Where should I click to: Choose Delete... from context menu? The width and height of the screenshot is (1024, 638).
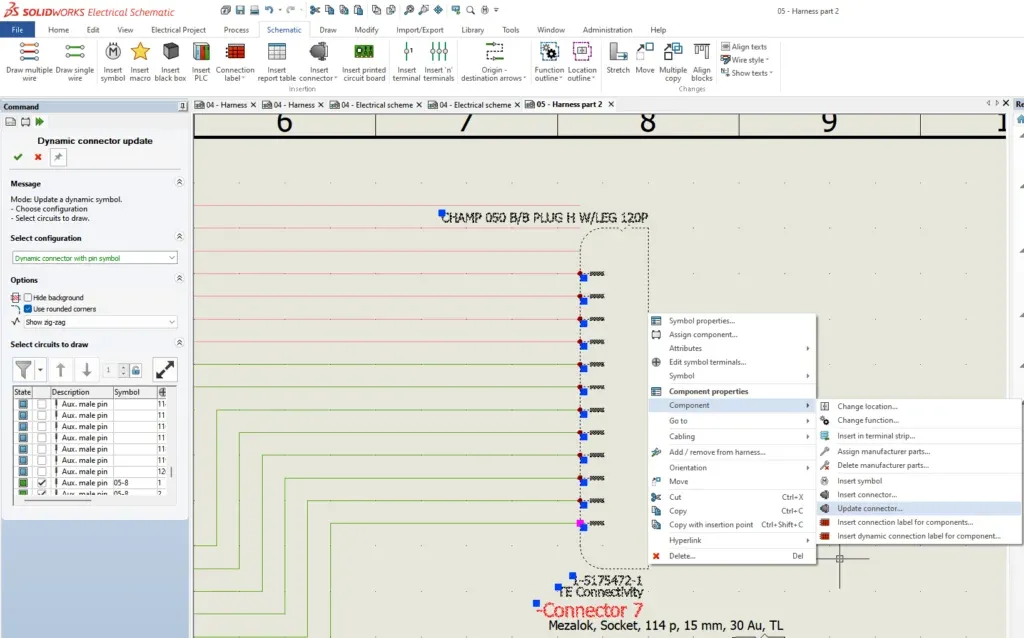tap(732, 556)
